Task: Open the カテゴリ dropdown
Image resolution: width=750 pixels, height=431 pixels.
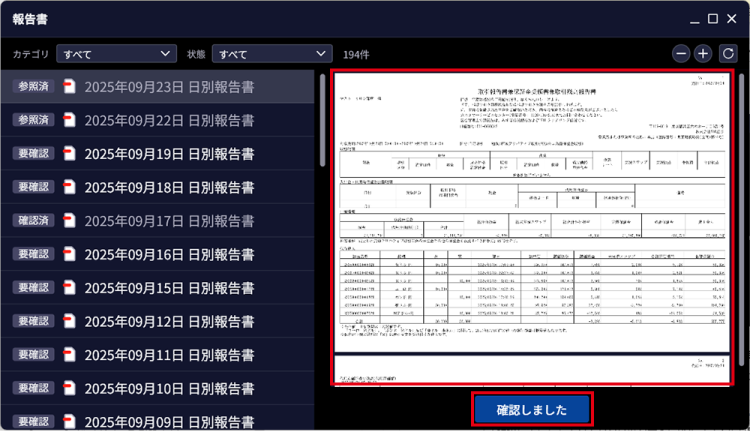Action: (116, 53)
